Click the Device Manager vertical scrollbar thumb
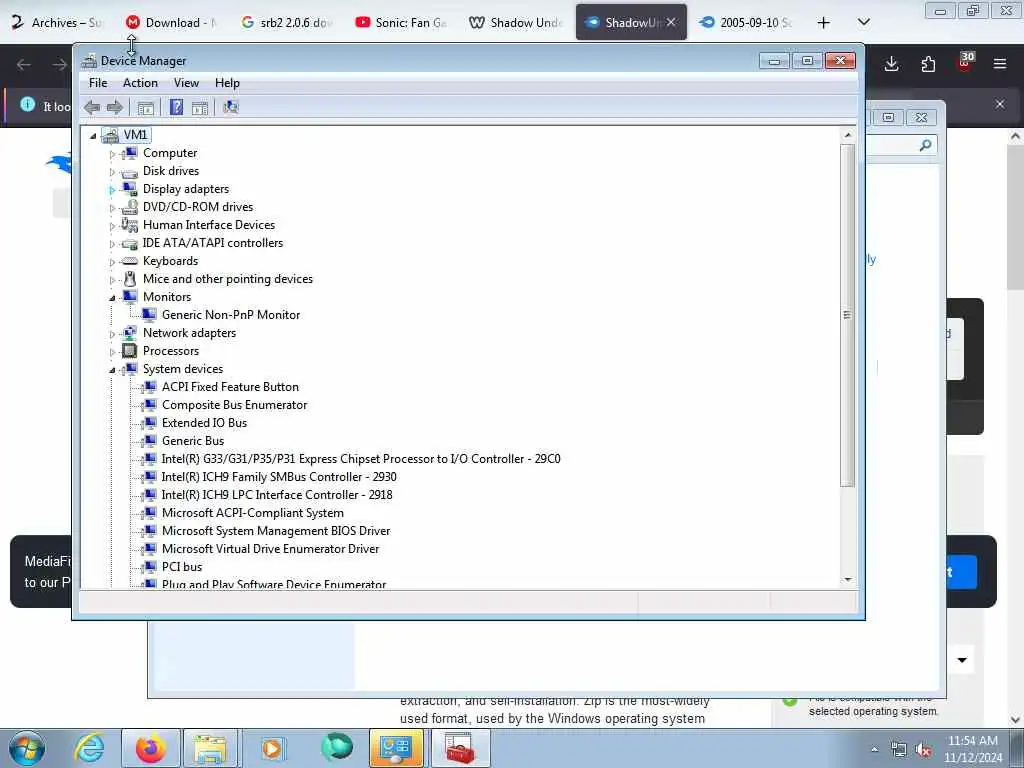The width and height of the screenshot is (1024, 768). 848,315
